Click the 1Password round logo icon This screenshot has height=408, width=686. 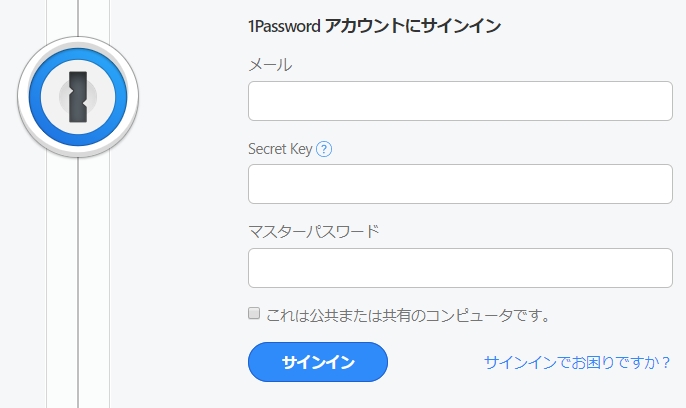click(78, 96)
